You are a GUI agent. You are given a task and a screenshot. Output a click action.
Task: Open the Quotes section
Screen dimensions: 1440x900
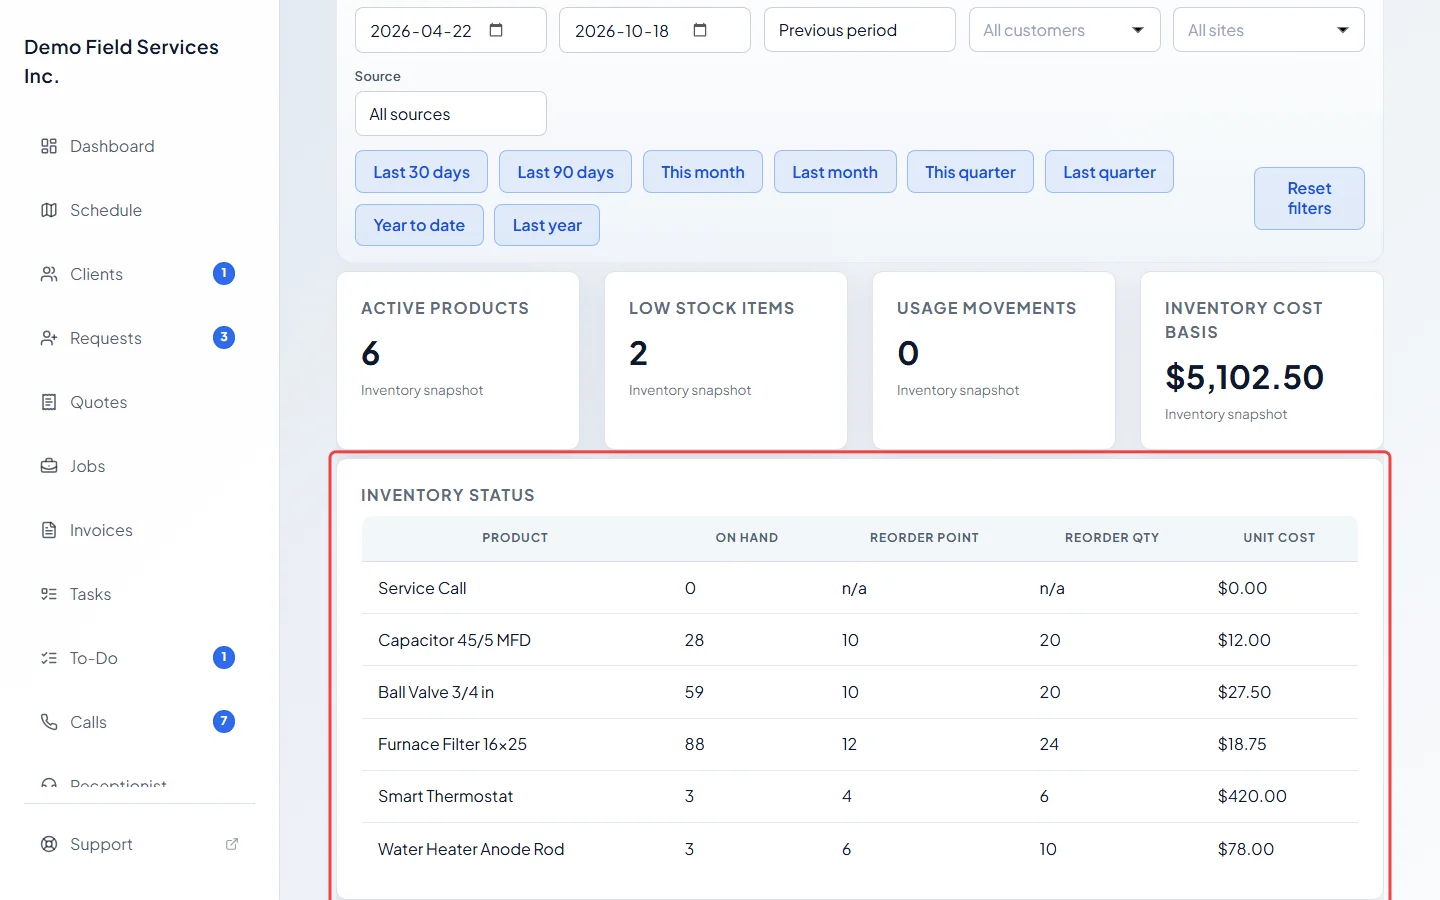[140, 402]
